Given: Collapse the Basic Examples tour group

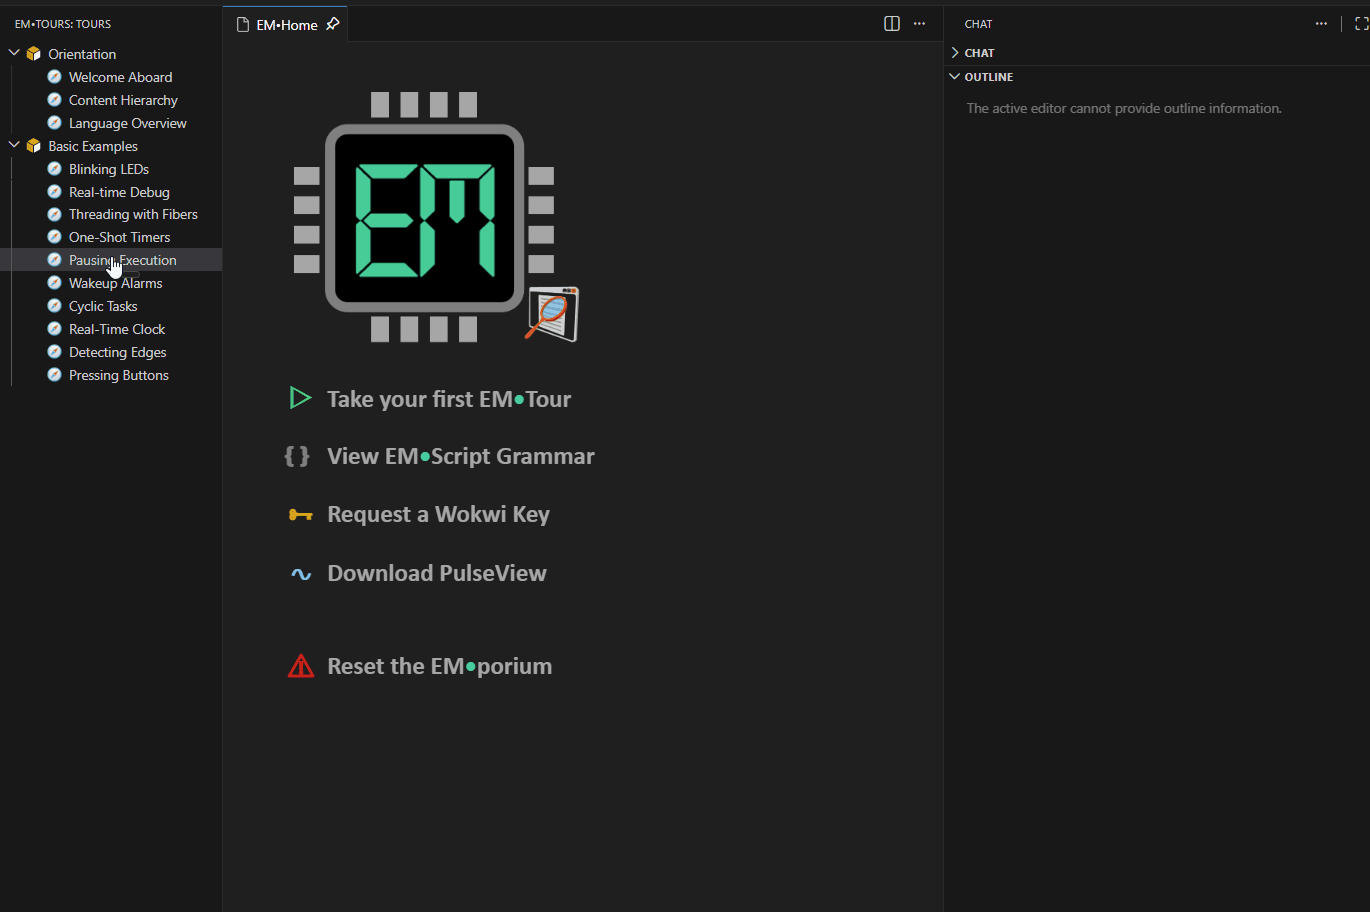Looking at the screenshot, I should tap(14, 146).
